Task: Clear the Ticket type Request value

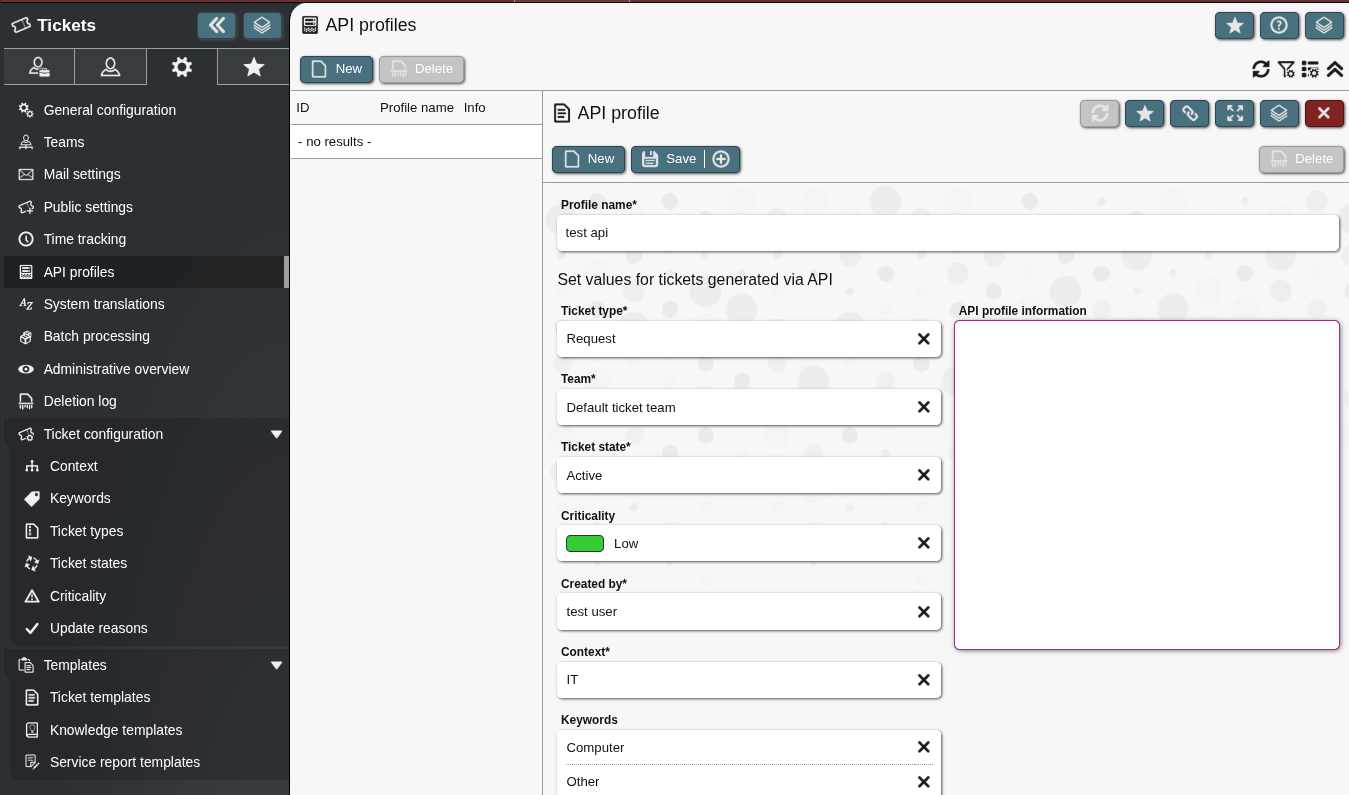Action: (923, 339)
